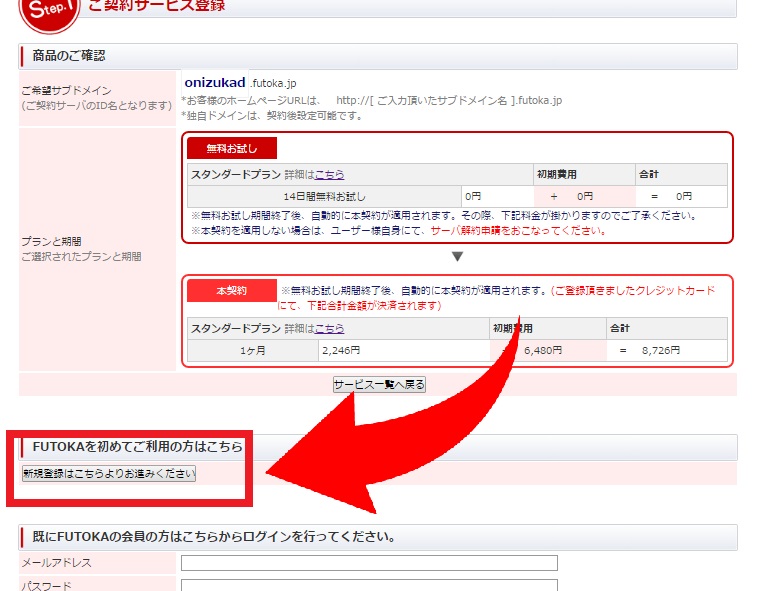Image resolution: width=784 pixels, height=591 pixels.
Task: Click the 無料お試し red label badge
Action: [x=232, y=149]
